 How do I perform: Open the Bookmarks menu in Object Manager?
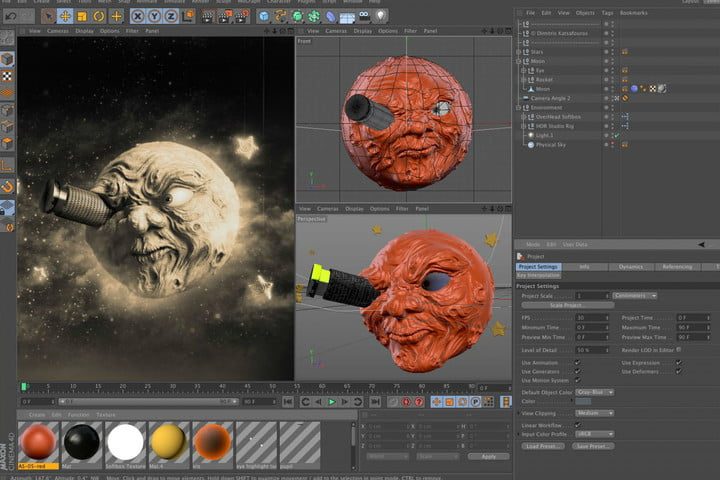[634, 13]
